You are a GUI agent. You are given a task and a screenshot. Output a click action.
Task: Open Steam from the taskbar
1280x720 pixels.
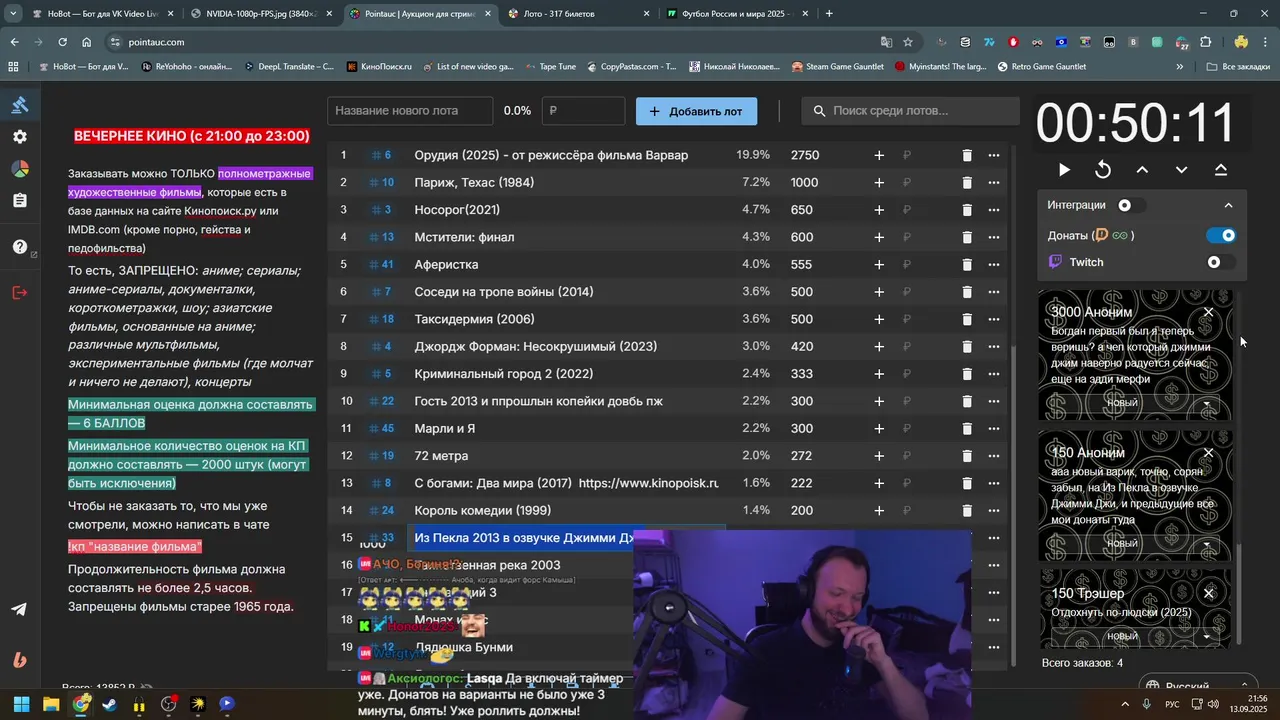tap(109, 704)
